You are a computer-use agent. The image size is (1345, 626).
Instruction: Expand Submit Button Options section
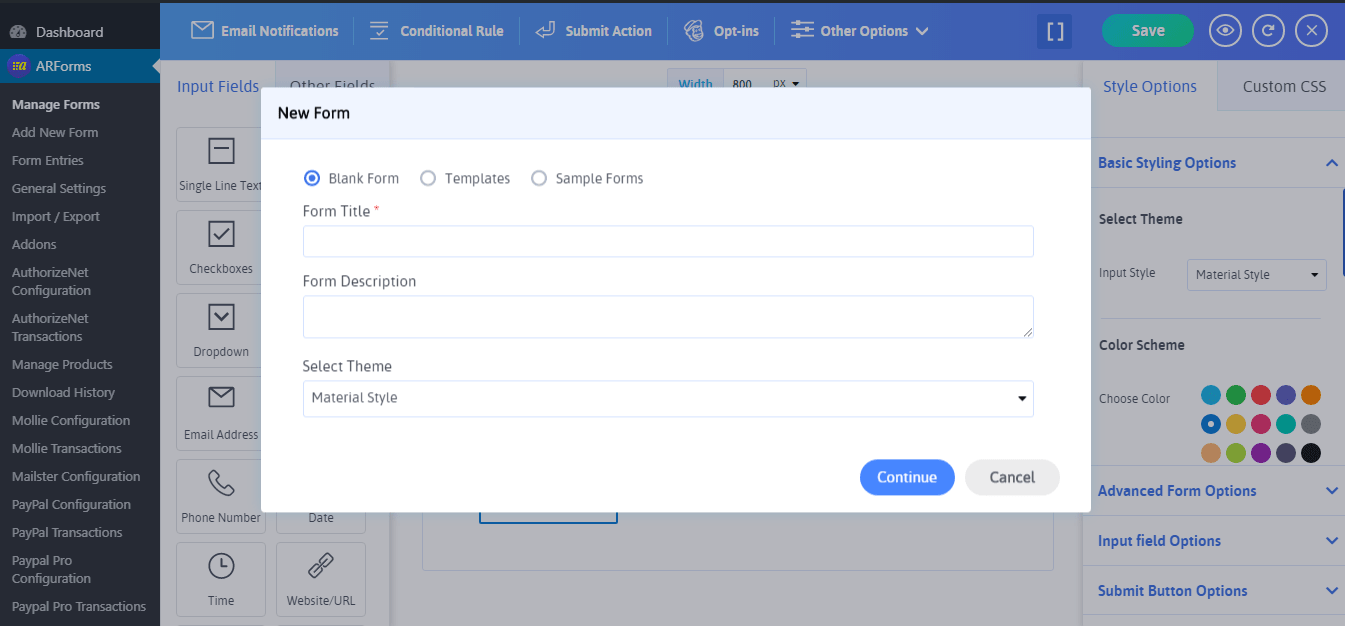point(1331,591)
